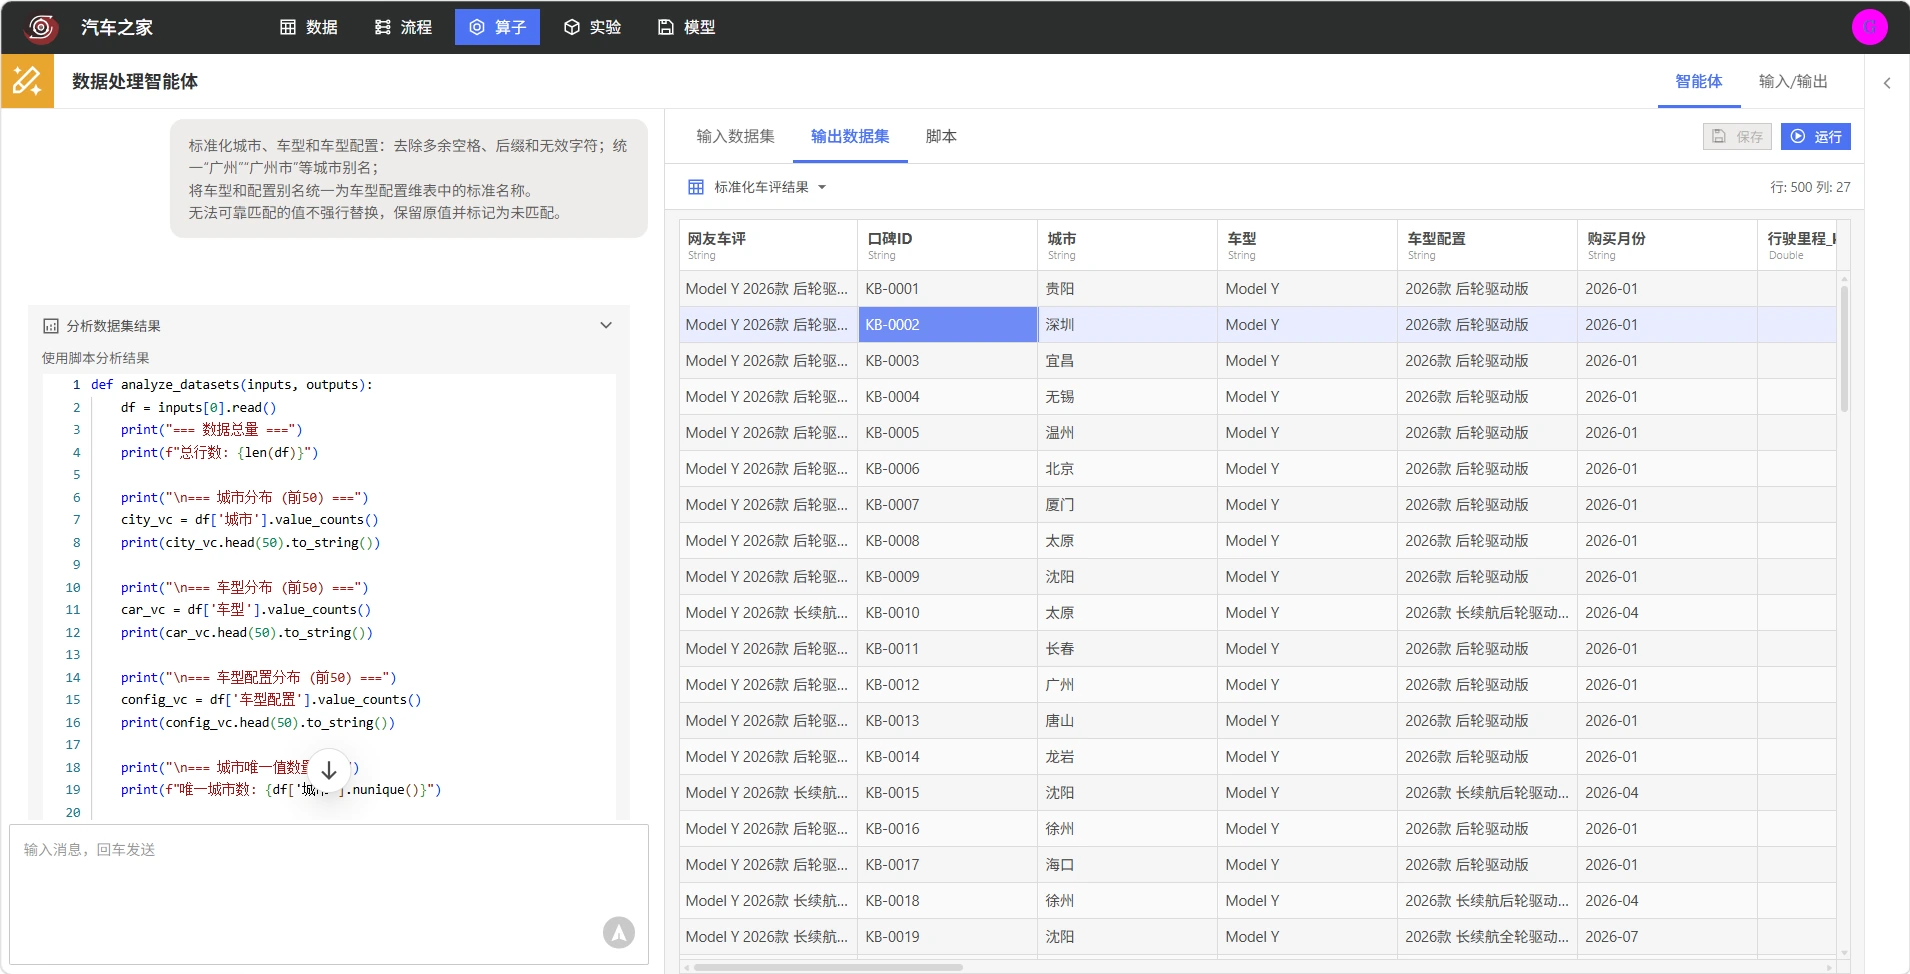The height and width of the screenshot is (974, 1910).
Task: Select the 算子 menu in the top bar
Action: point(497,27)
